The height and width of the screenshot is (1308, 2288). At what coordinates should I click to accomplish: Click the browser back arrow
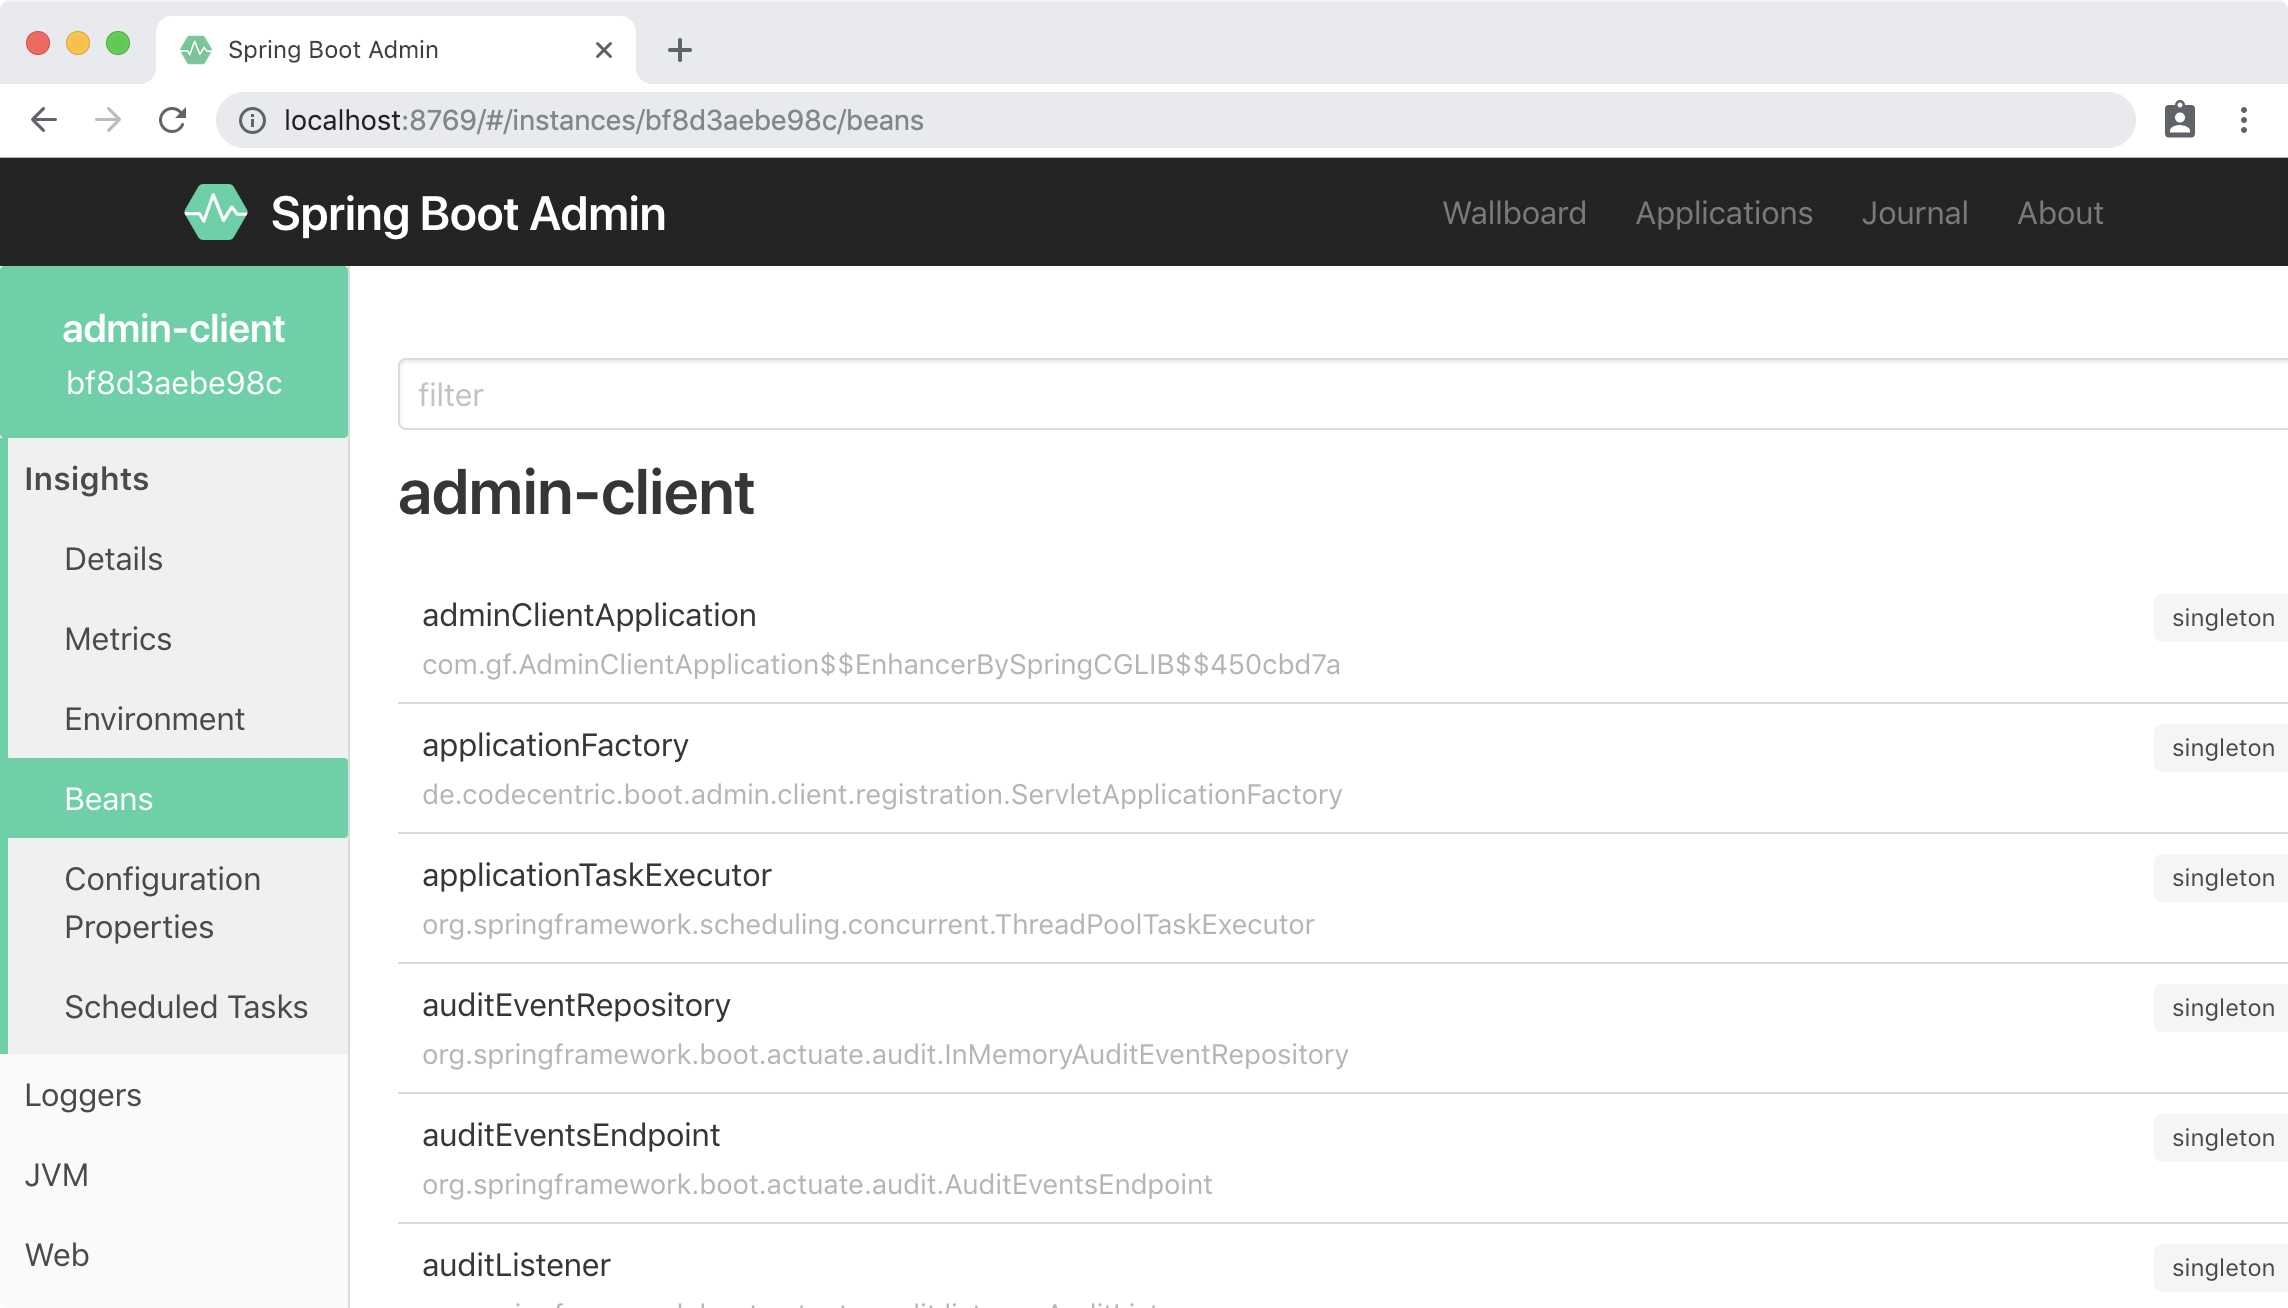pyautogui.click(x=44, y=120)
